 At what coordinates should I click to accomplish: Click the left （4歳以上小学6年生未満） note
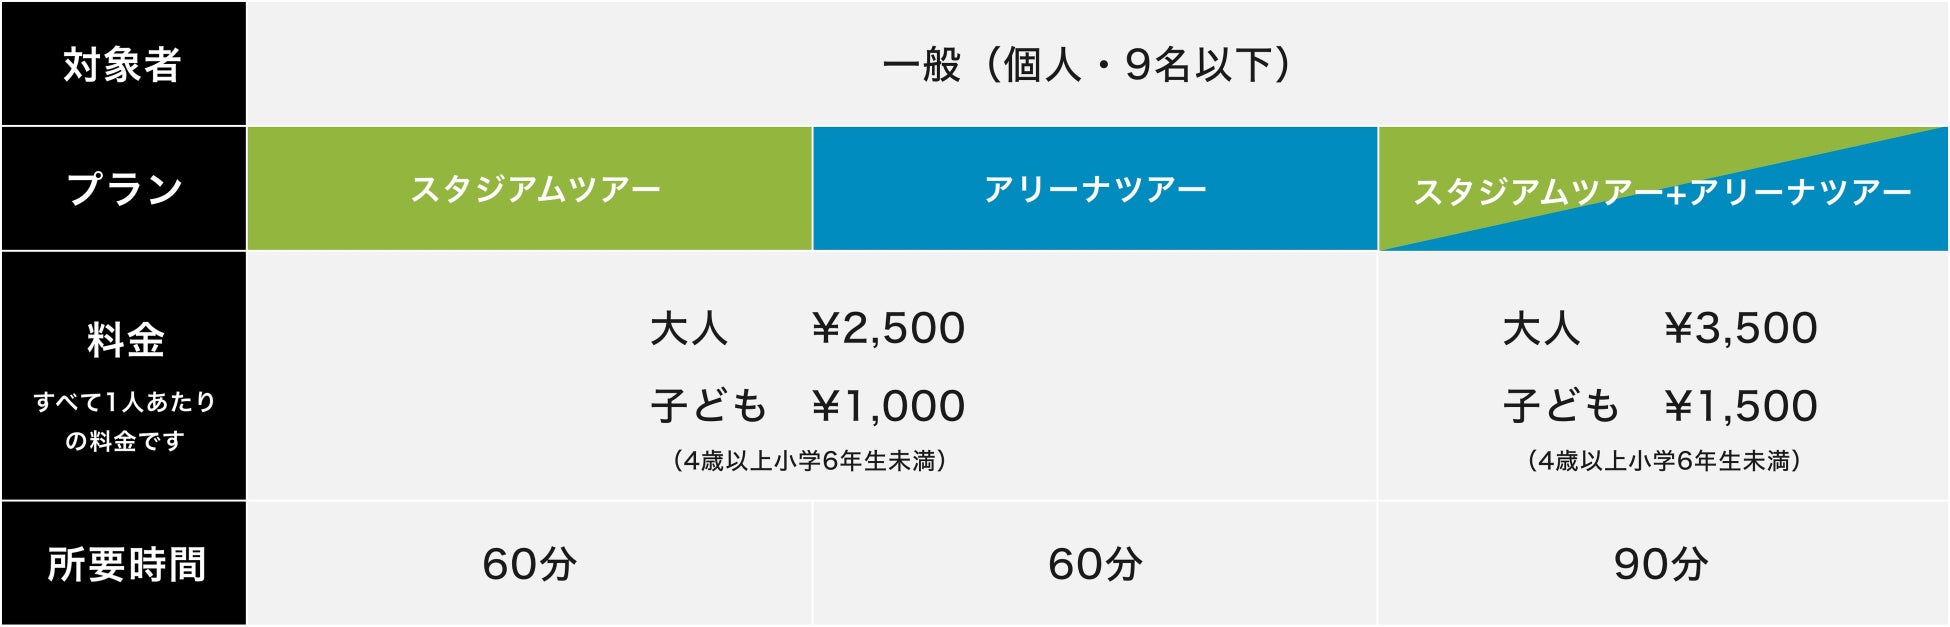click(810, 461)
